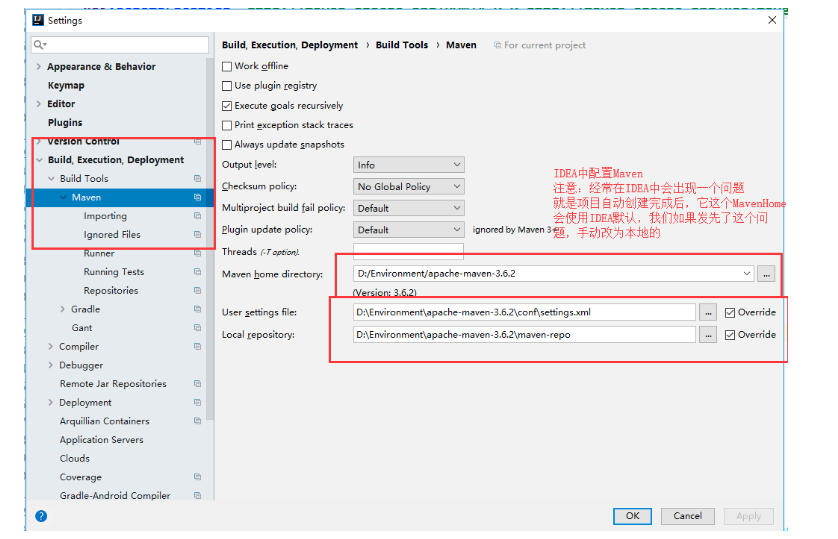Open help via the blue question mark icon

click(x=41, y=516)
